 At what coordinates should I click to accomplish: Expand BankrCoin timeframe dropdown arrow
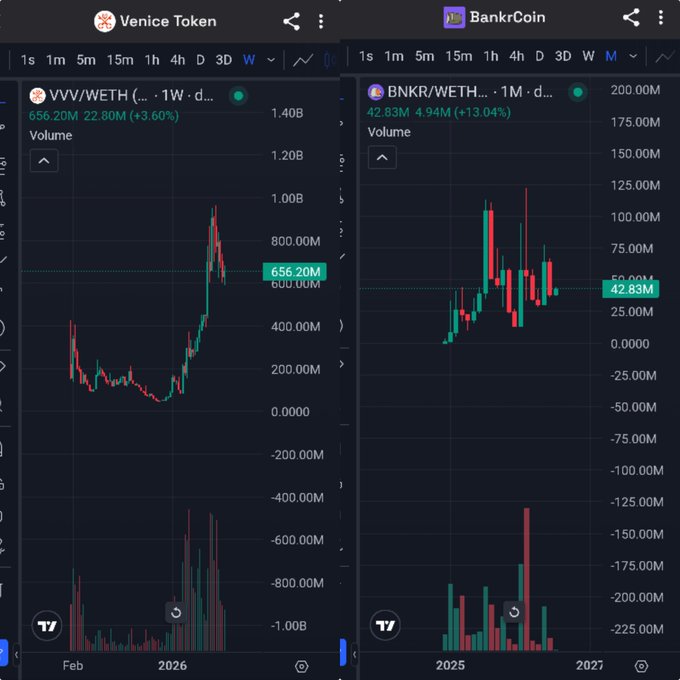(x=633, y=56)
